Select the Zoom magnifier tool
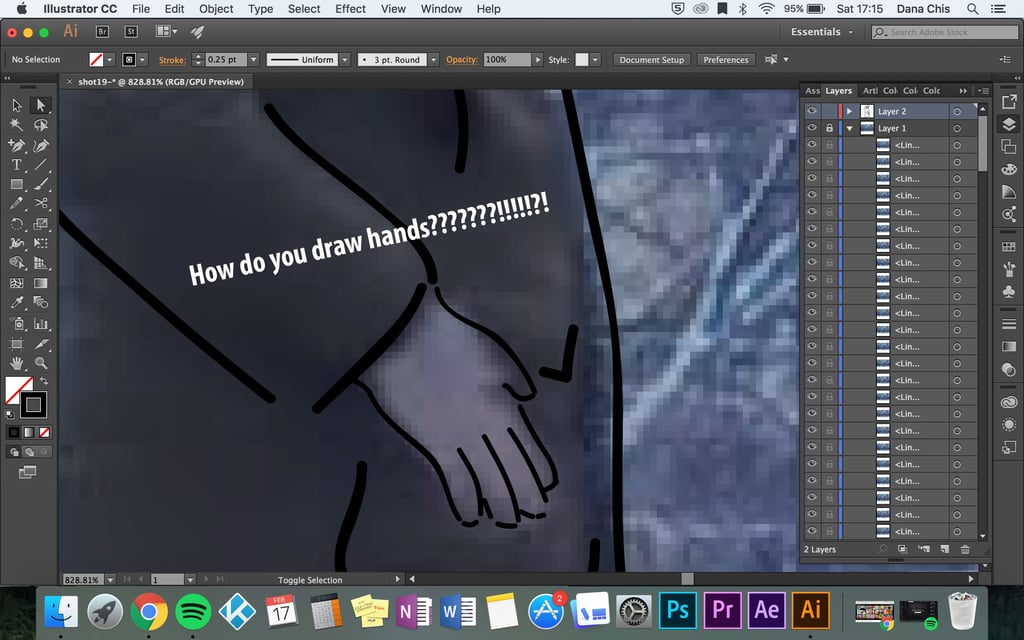The image size is (1024, 640). (x=41, y=363)
